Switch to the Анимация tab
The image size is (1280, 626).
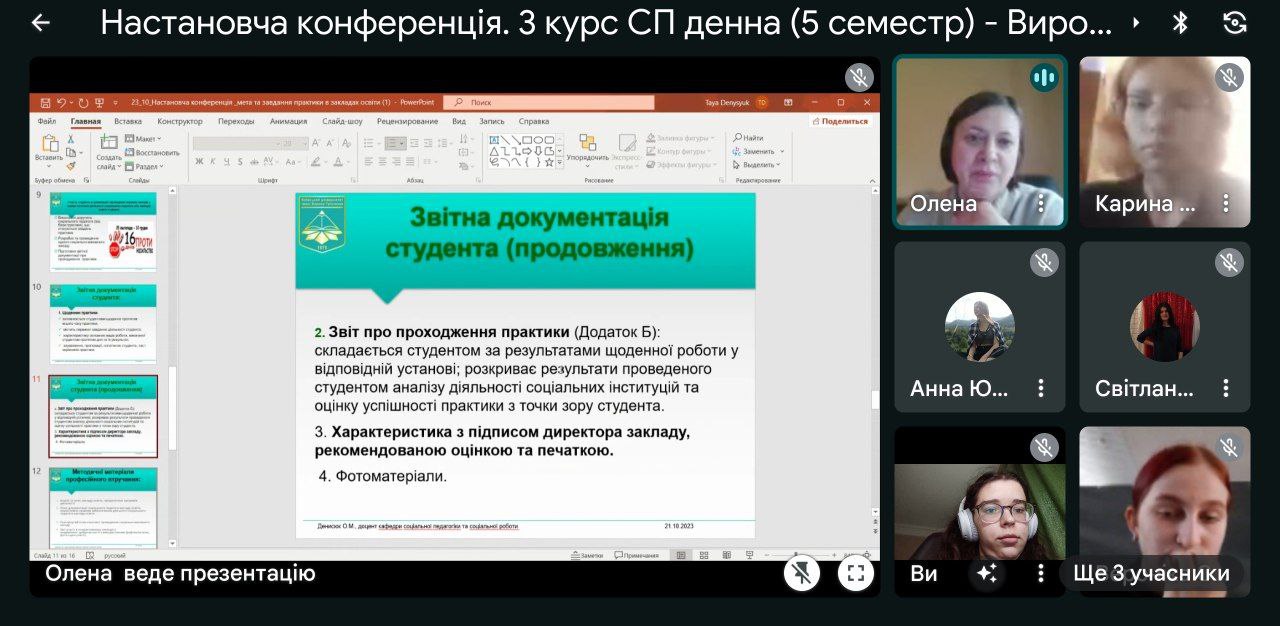tap(288, 121)
